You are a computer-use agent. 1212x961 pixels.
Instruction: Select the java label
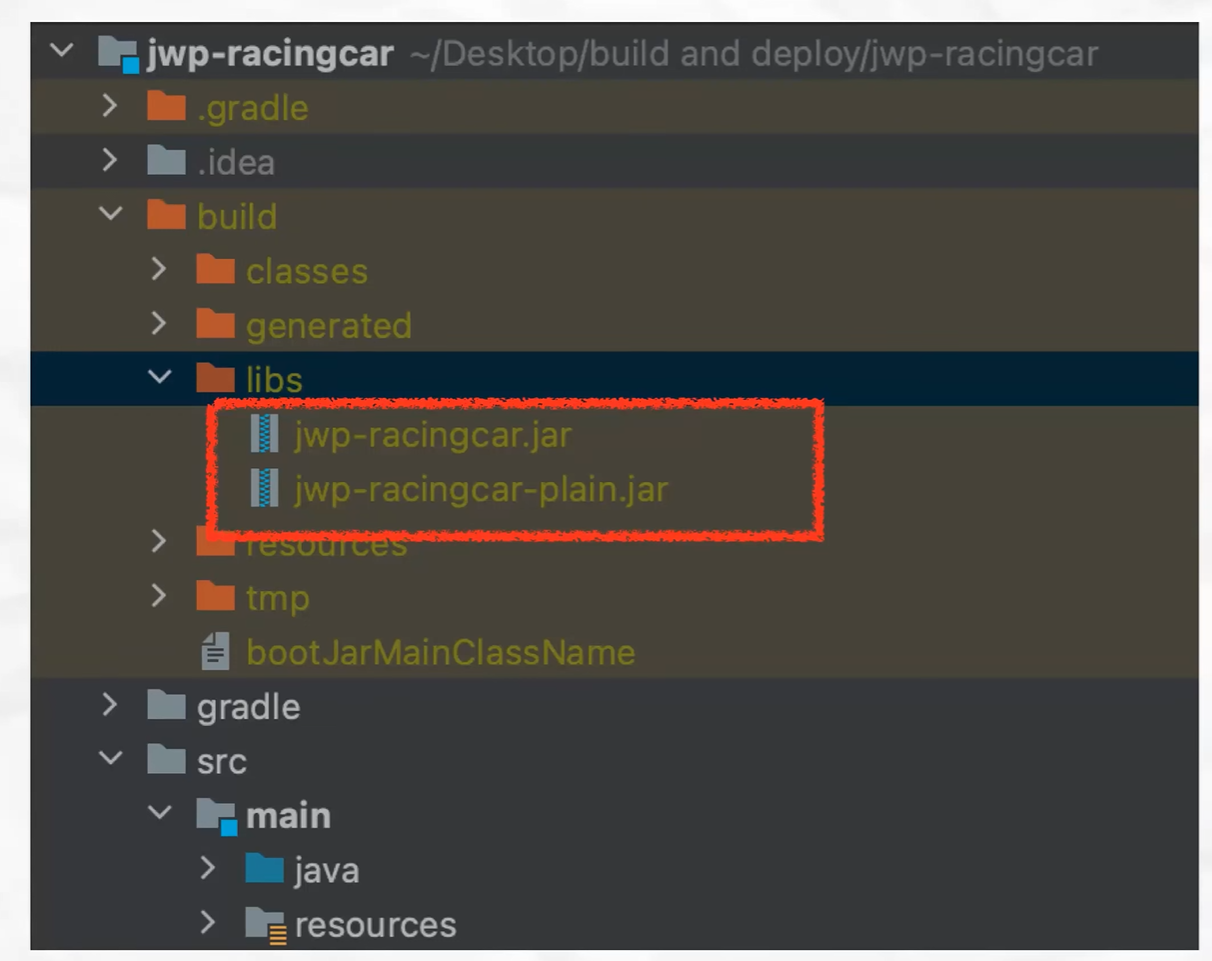pos(327,871)
